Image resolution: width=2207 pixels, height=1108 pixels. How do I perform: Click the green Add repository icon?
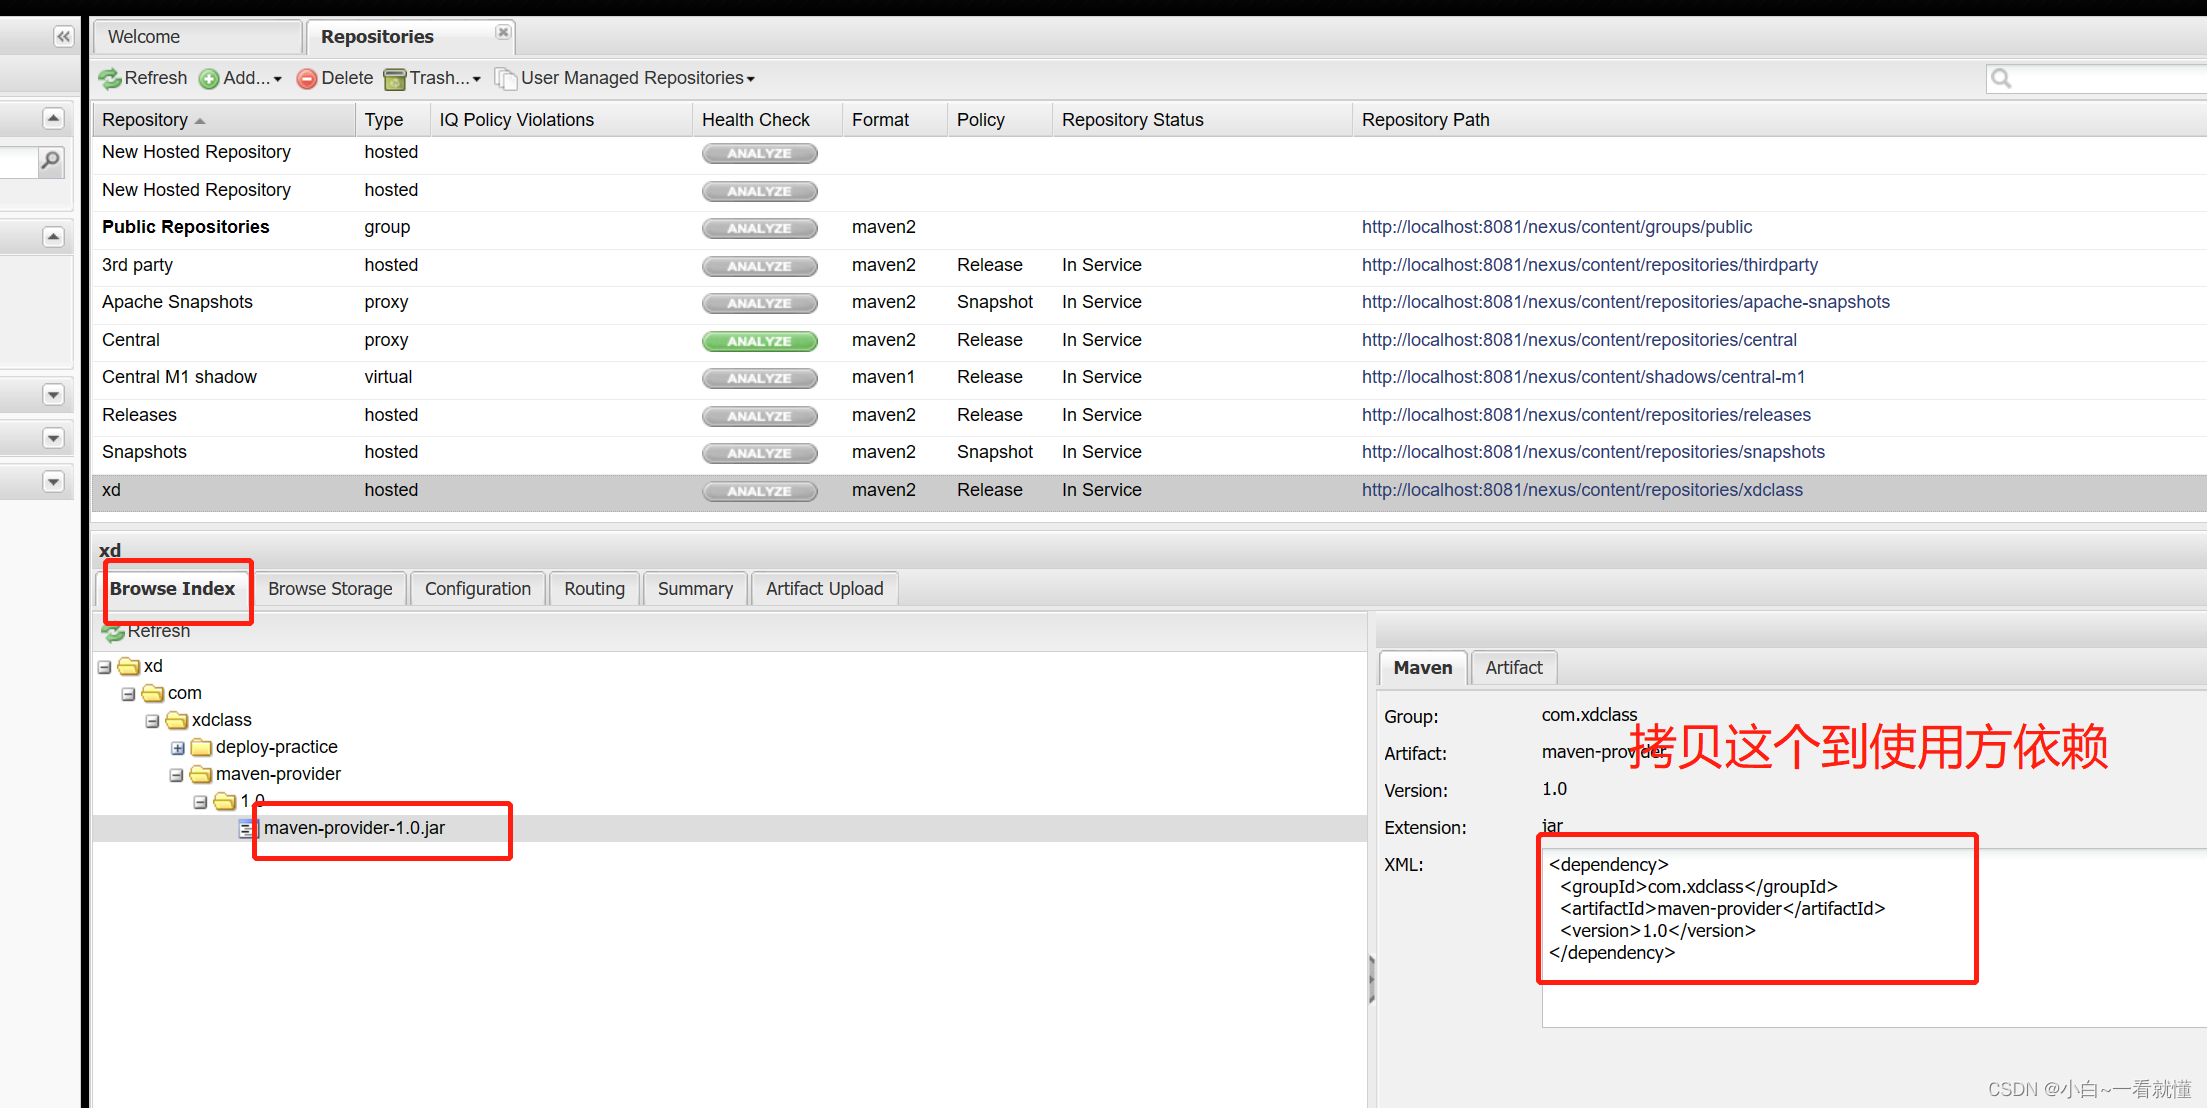[209, 78]
